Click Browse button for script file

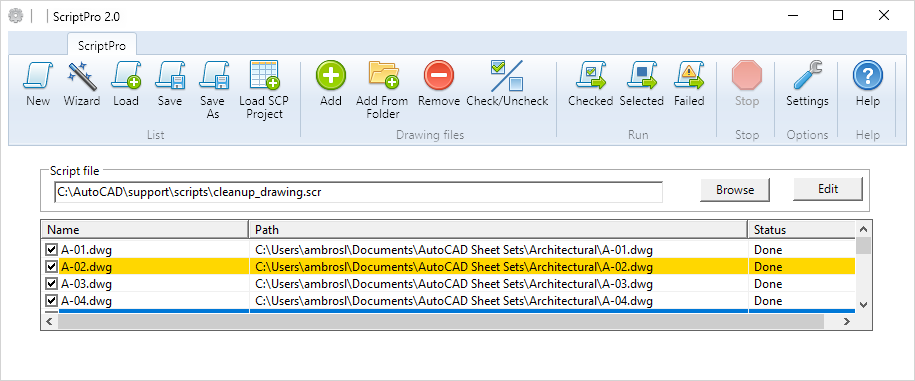pos(735,190)
